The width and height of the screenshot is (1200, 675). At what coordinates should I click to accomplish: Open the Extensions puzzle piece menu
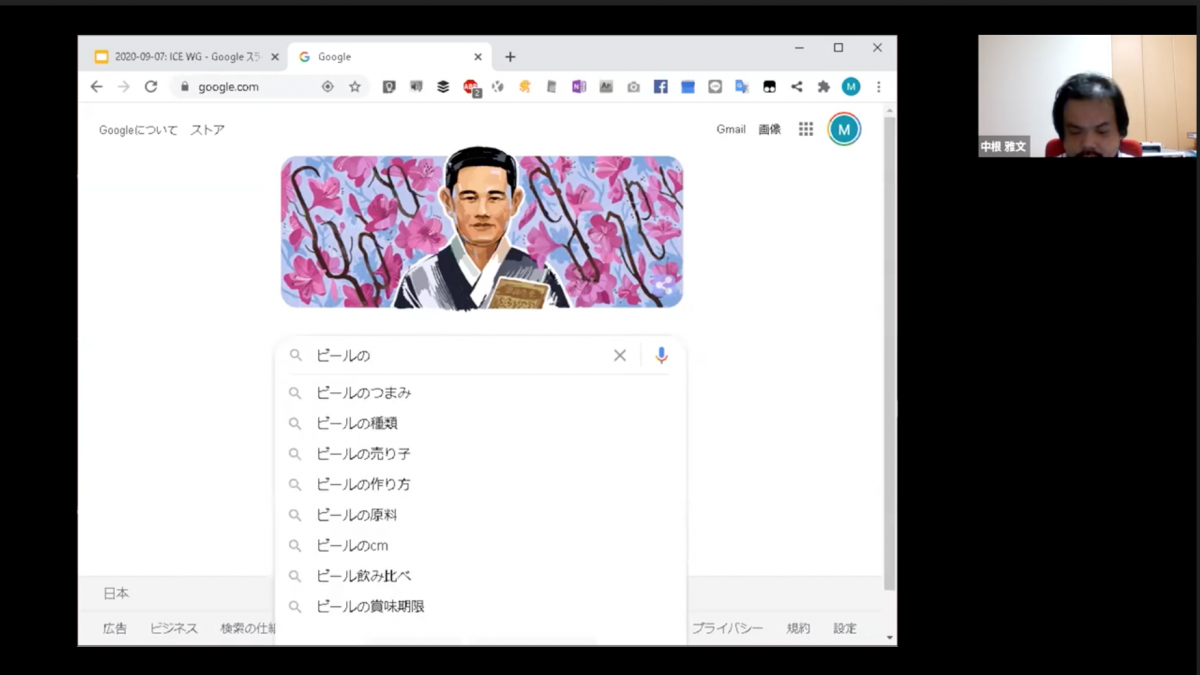tap(824, 87)
